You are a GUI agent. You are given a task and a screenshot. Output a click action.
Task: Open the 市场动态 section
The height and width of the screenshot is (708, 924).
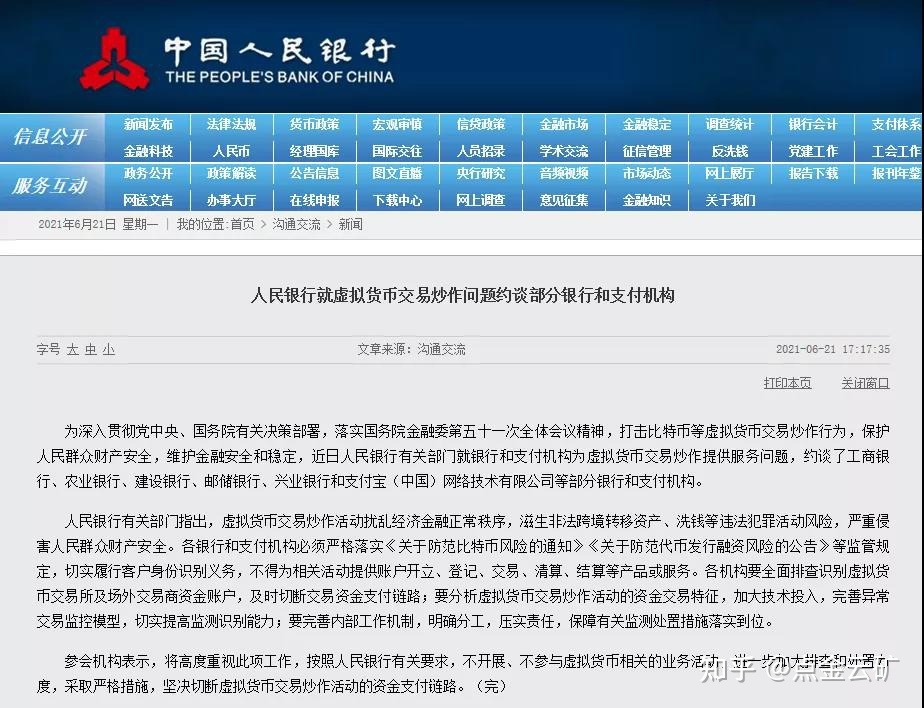(x=646, y=173)
